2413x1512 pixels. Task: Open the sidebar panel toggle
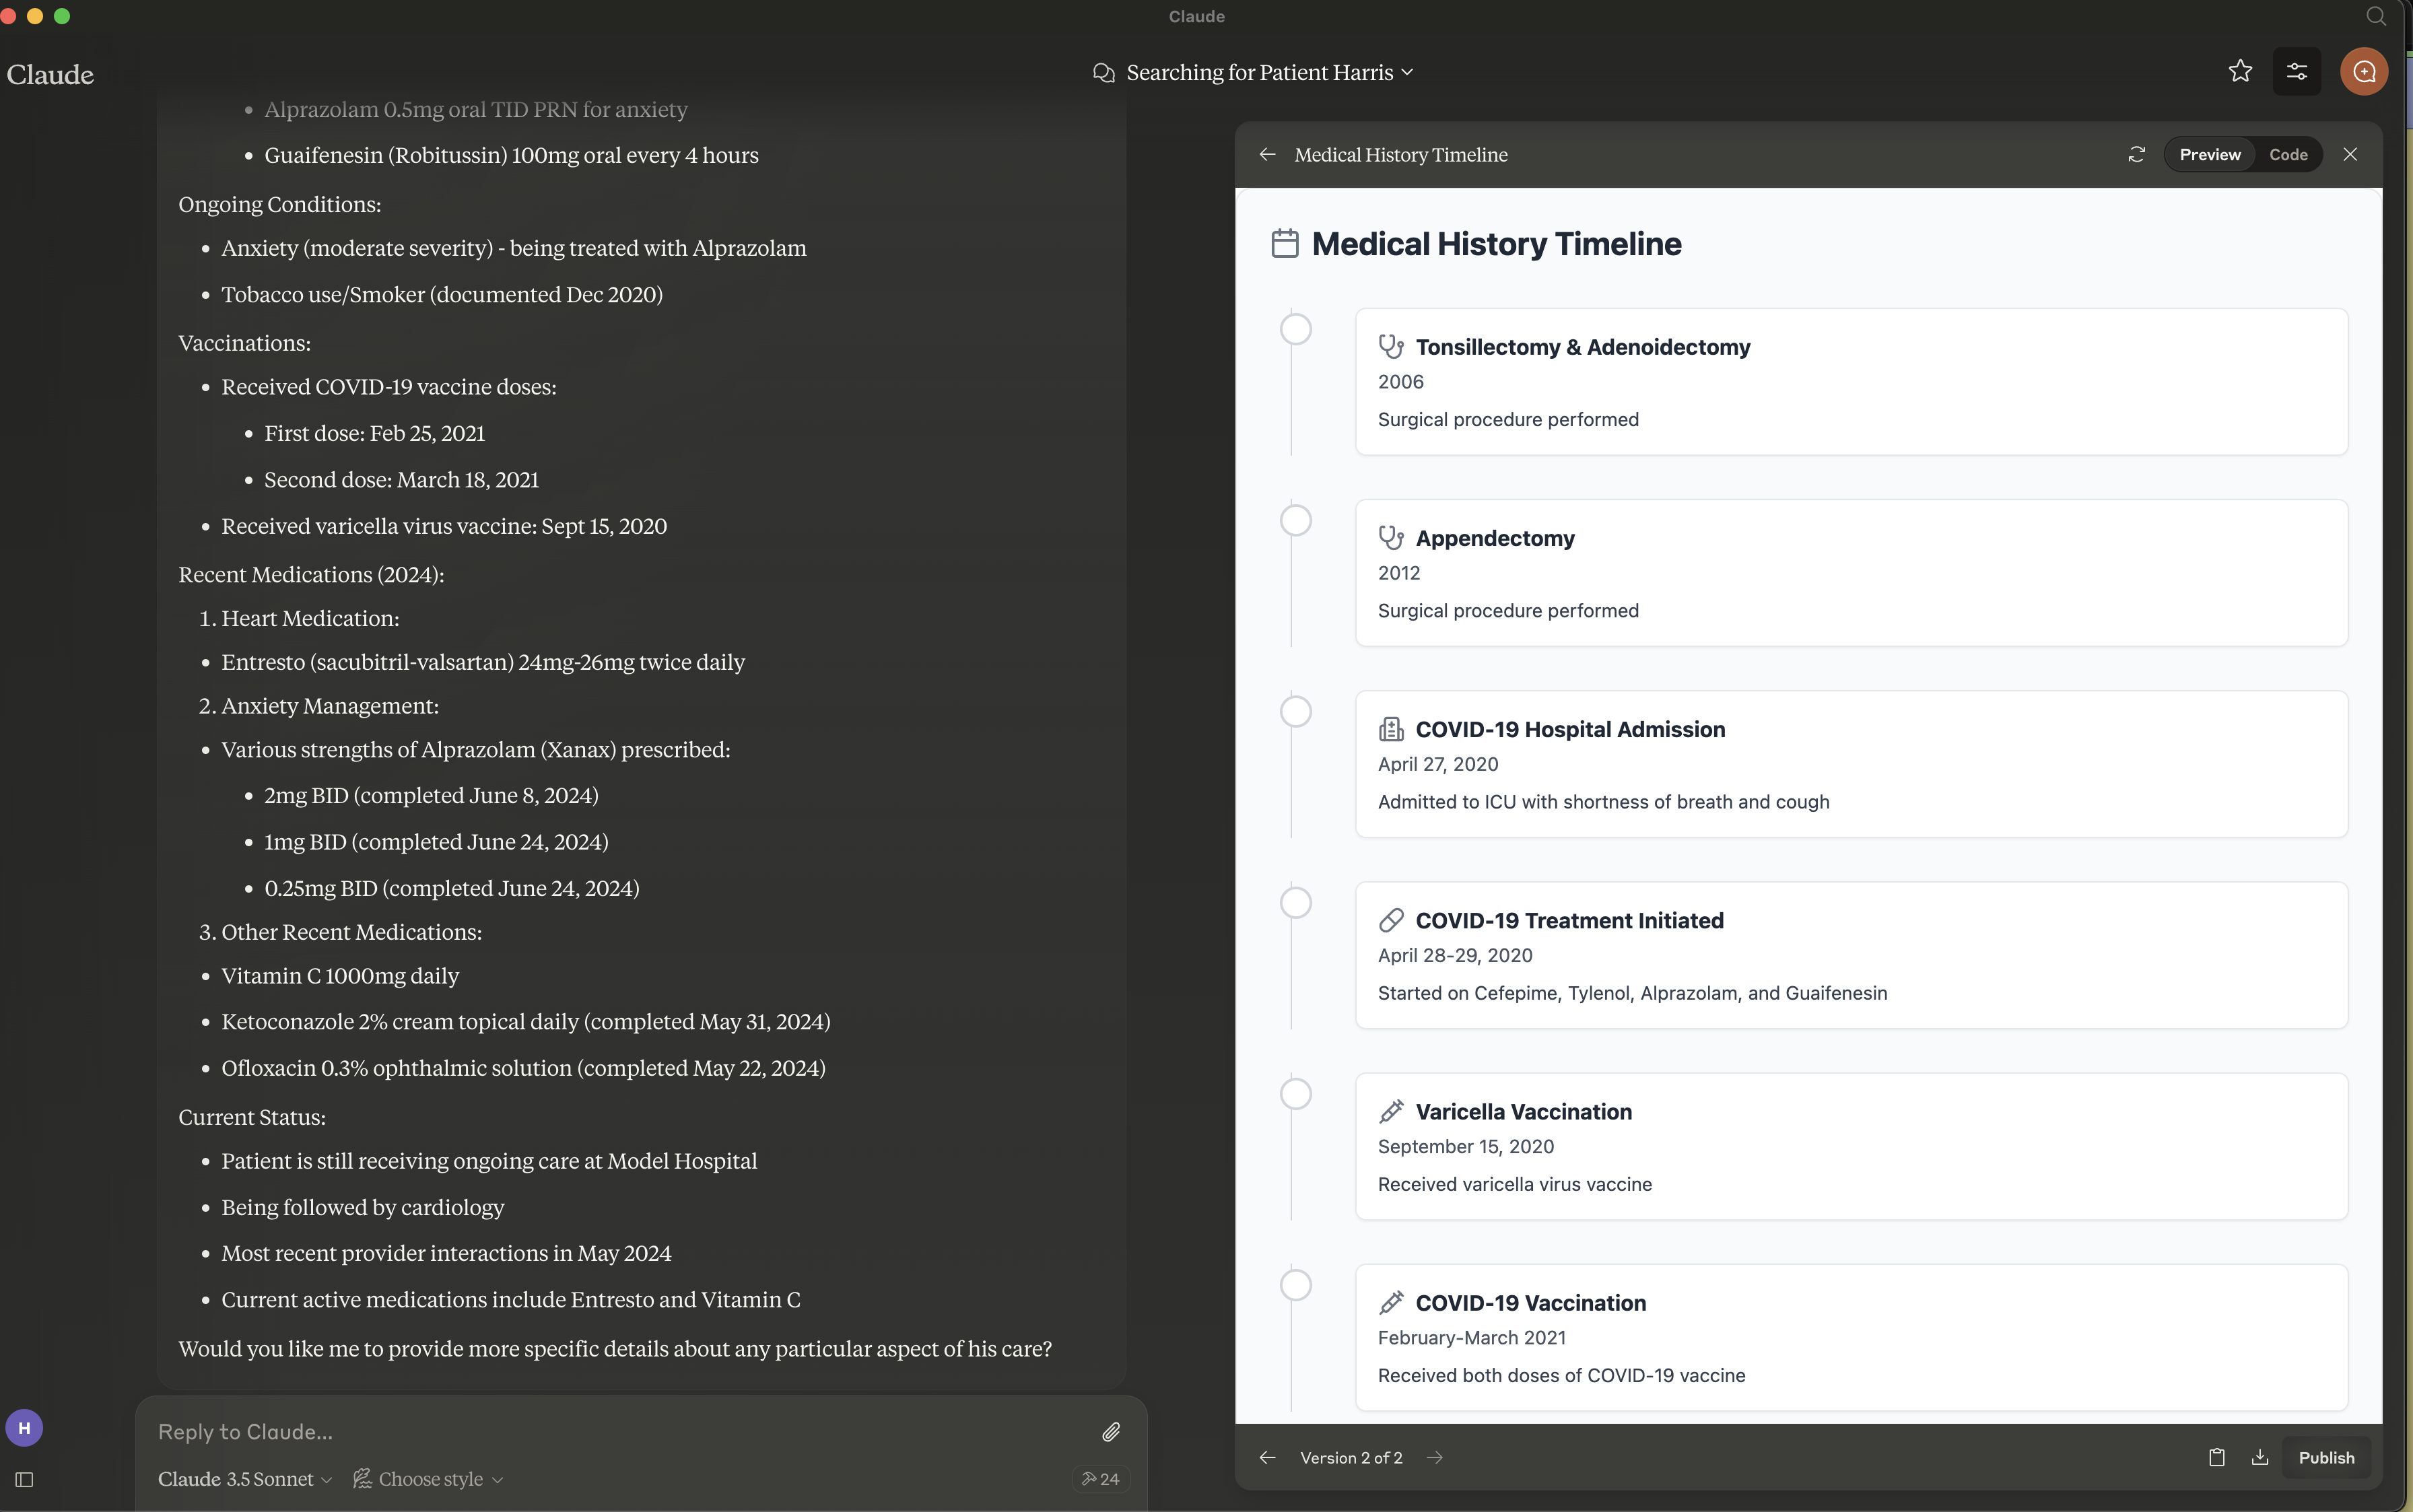pyautogui.click(x=25, y=1480)
